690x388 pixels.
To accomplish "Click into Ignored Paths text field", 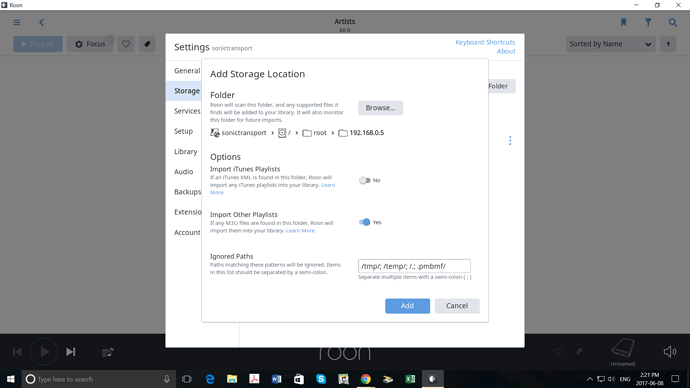I will point(414,266).
